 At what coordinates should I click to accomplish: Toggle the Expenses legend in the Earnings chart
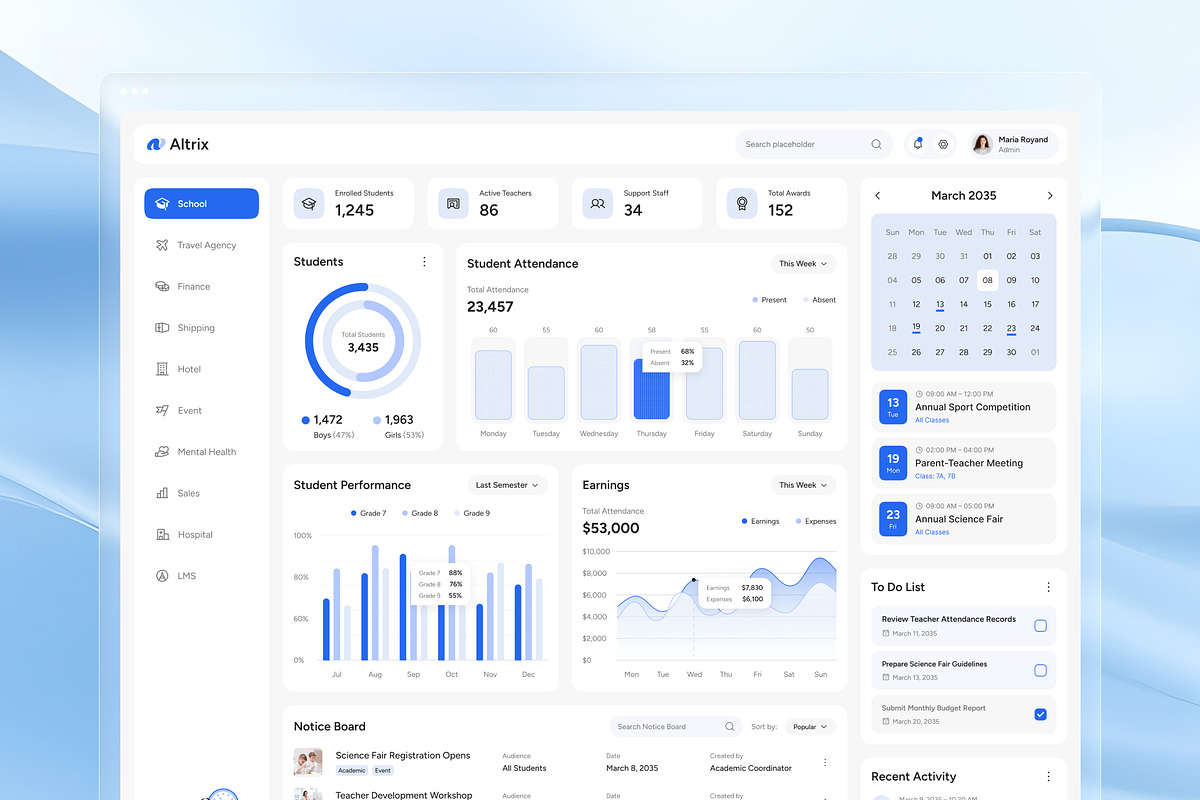816,521
